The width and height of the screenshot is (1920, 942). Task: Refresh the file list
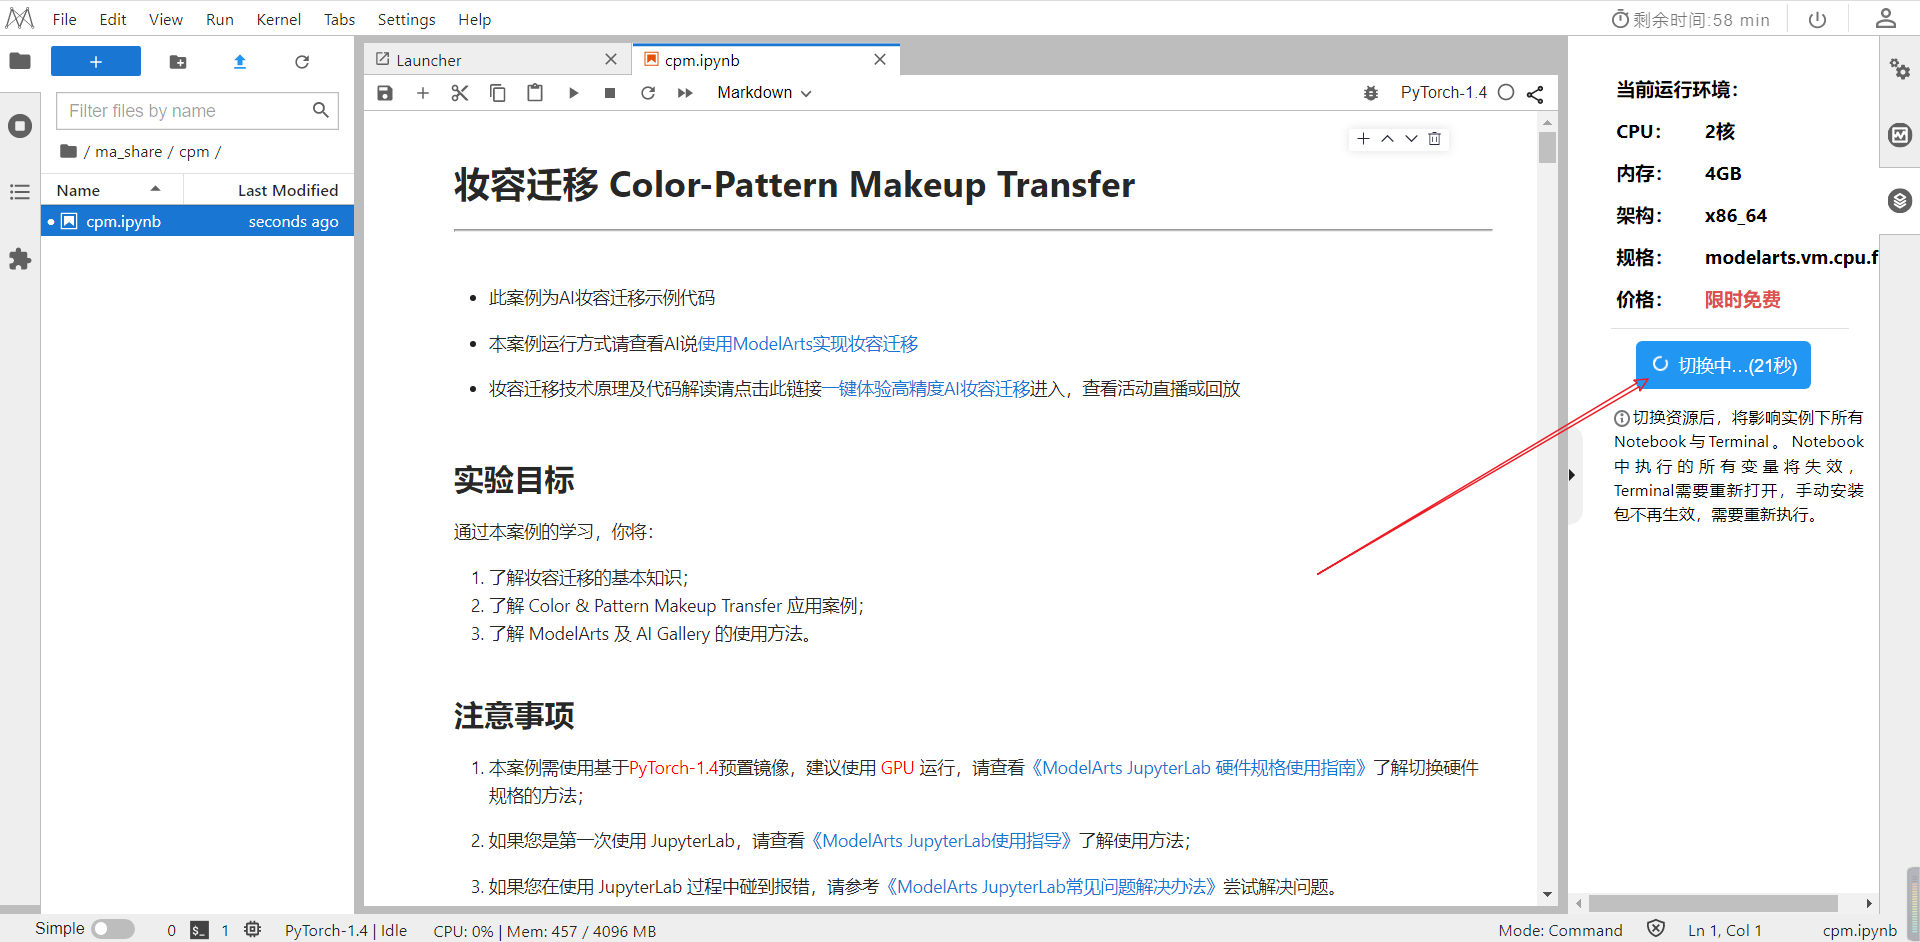302,62
